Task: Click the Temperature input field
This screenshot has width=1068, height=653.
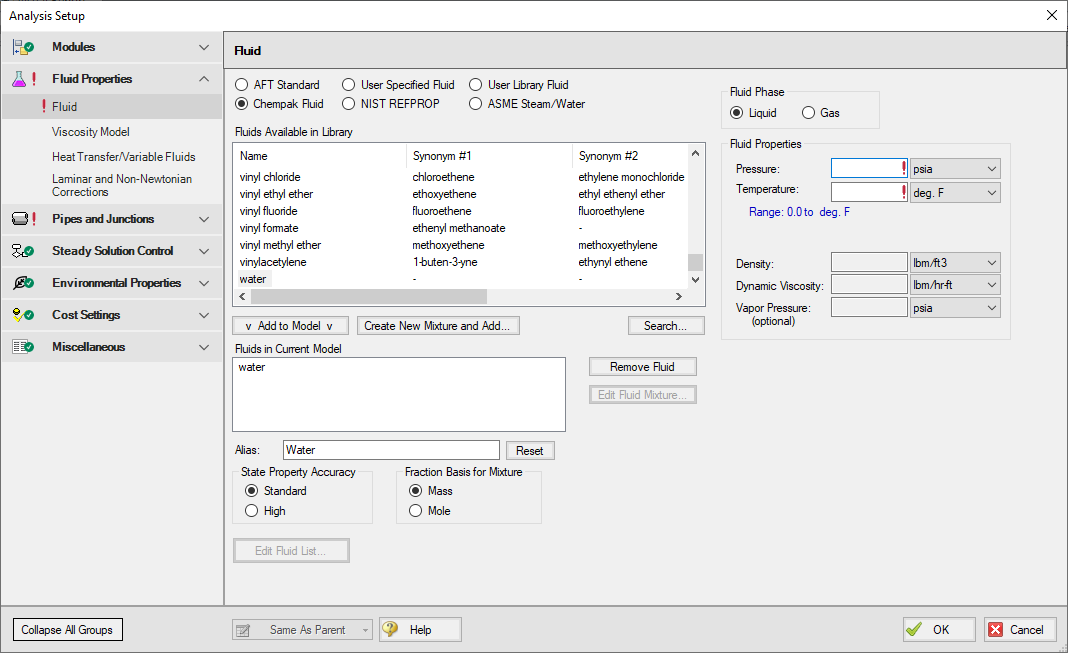Action: 866,192
